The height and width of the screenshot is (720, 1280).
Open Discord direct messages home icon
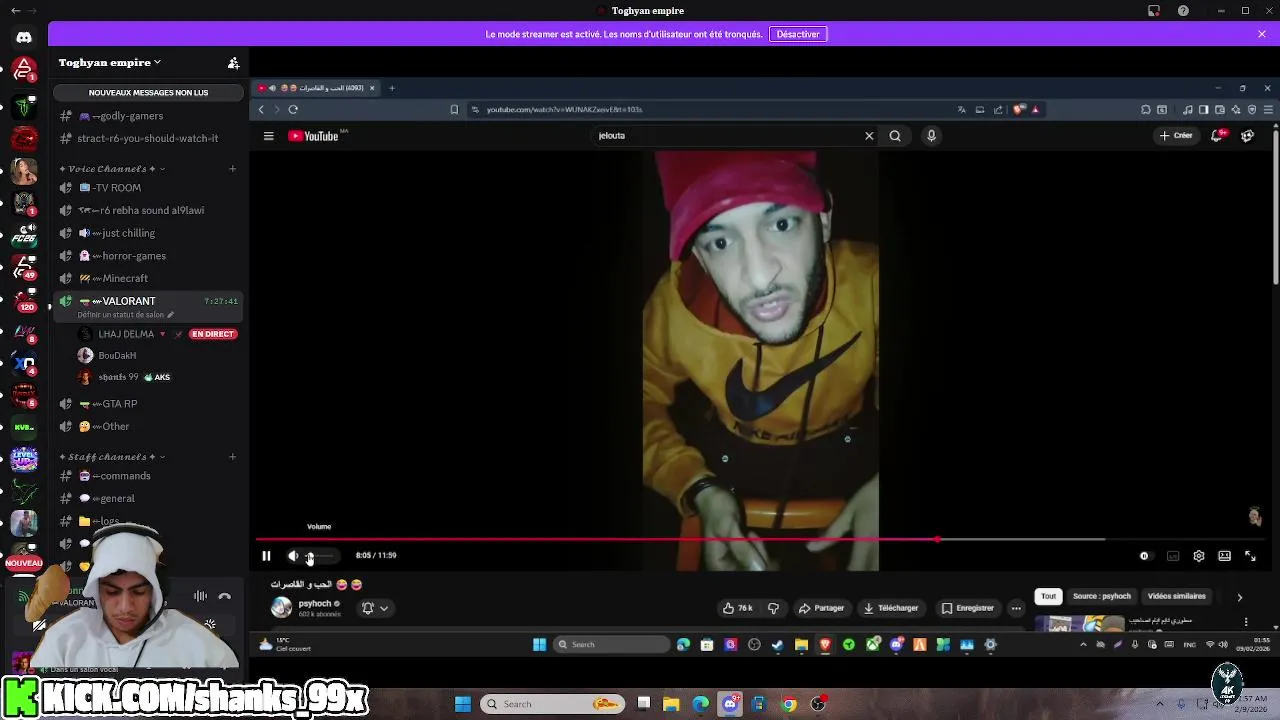point(24,37)
